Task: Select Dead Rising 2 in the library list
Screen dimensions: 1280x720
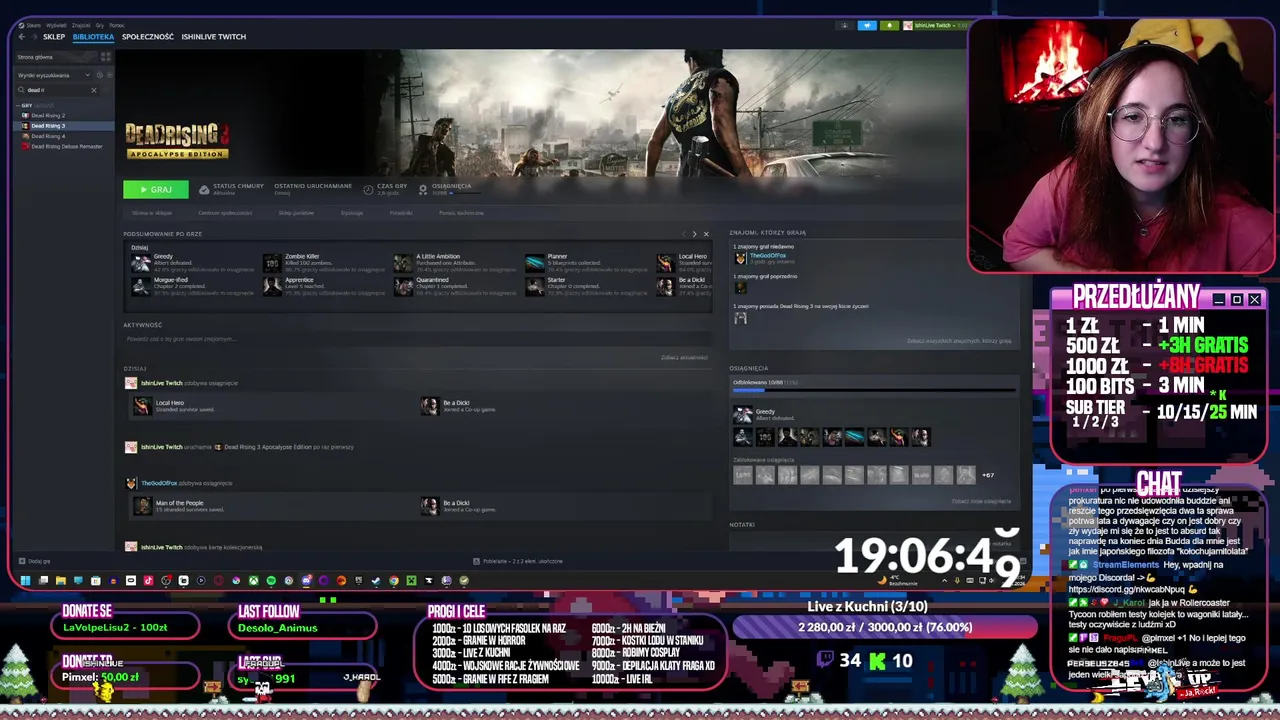Action: point(48,116)
